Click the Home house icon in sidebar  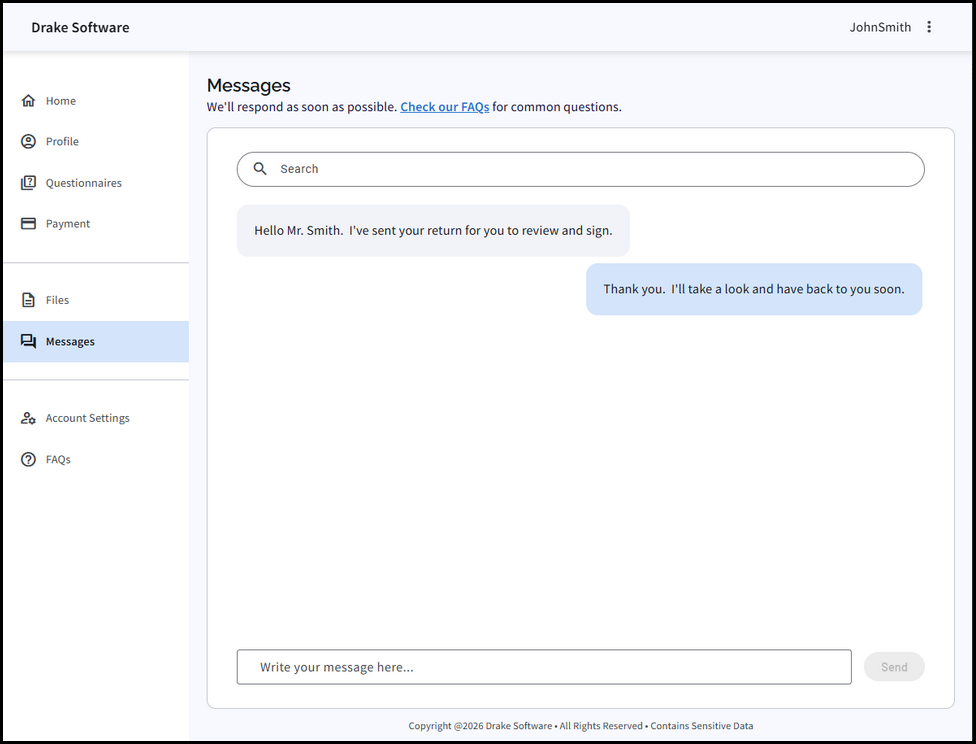(28, 101)
